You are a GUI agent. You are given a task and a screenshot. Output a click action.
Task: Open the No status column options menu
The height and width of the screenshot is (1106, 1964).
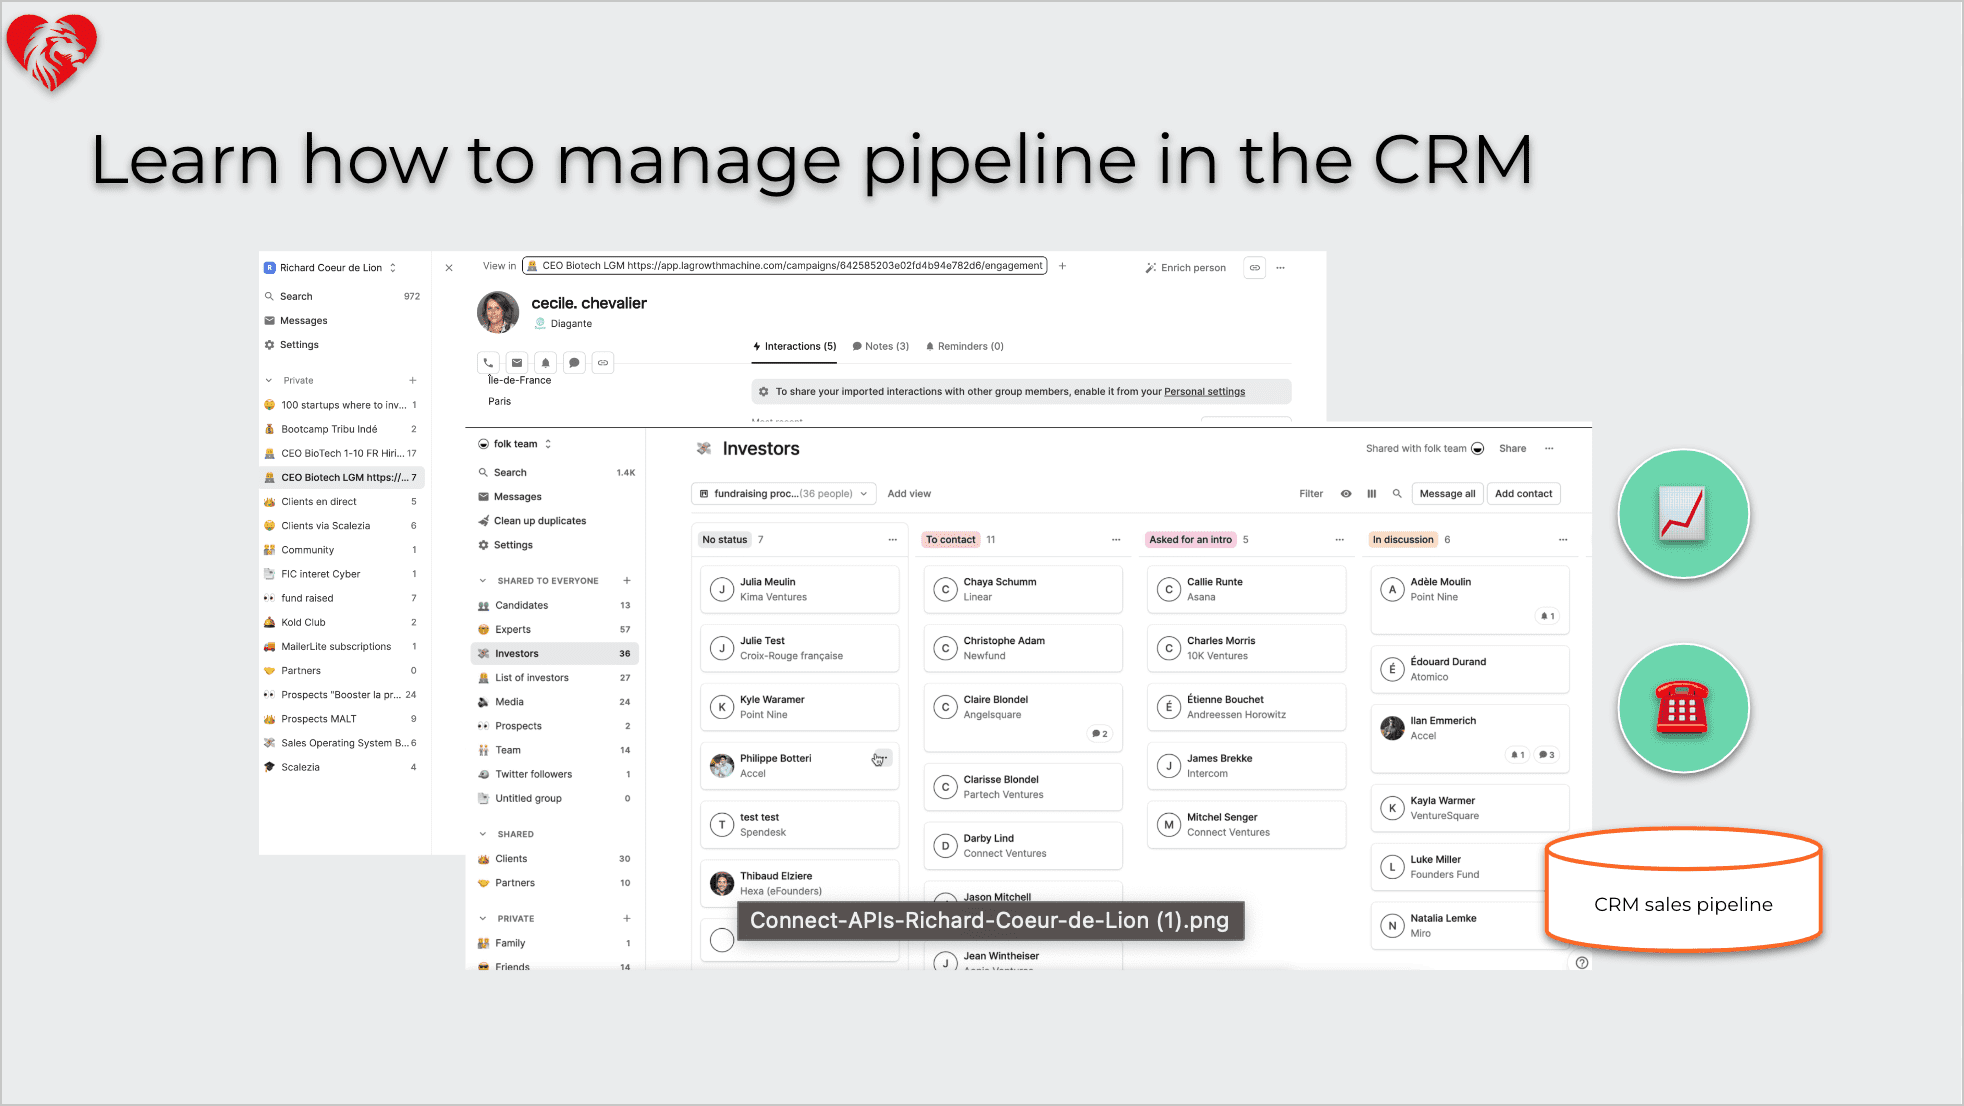click(892, 539)
